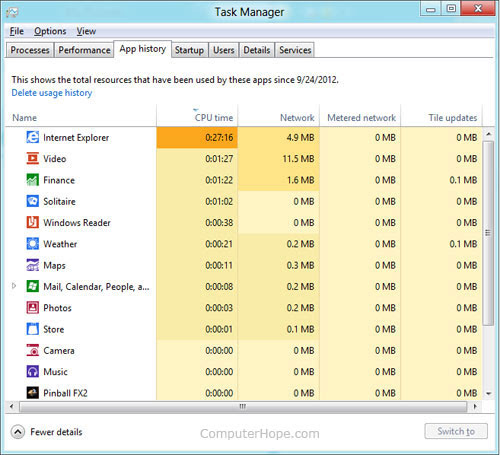Open the Users tab
Viewport: 500px width, 455px height.
point(224,50)
